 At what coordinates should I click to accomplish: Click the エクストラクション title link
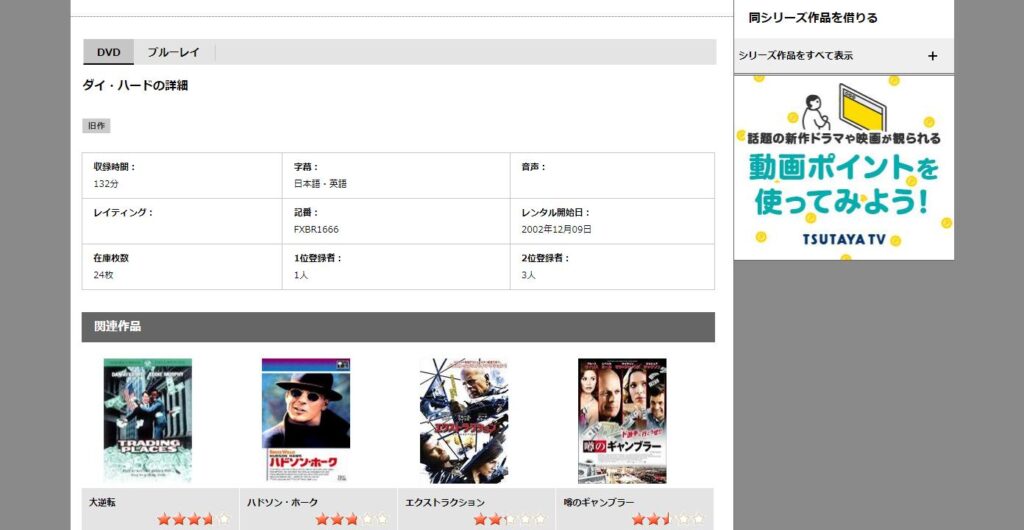coord(445,502)
